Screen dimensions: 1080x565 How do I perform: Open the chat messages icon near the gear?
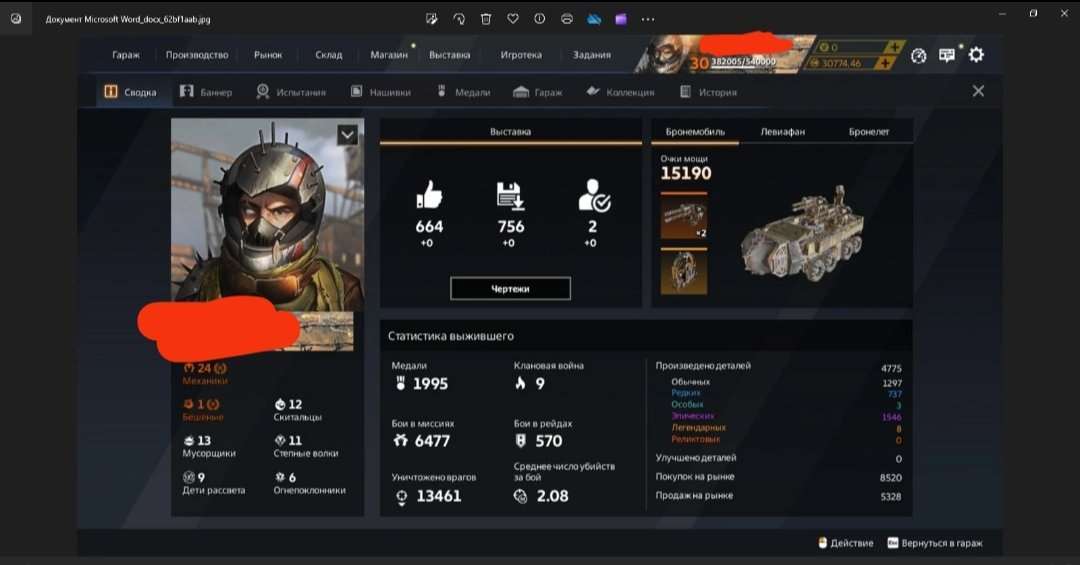pyautogui.click(x=947, y=55)
